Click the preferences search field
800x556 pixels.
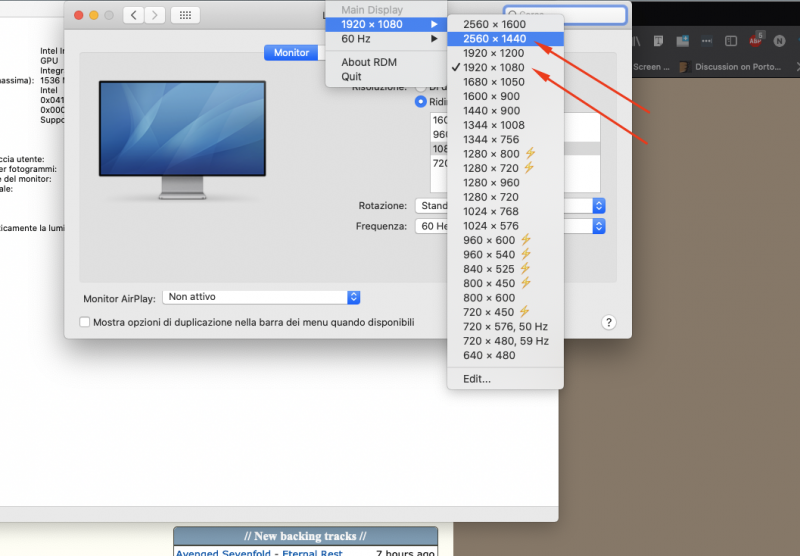tap(565, 14)
